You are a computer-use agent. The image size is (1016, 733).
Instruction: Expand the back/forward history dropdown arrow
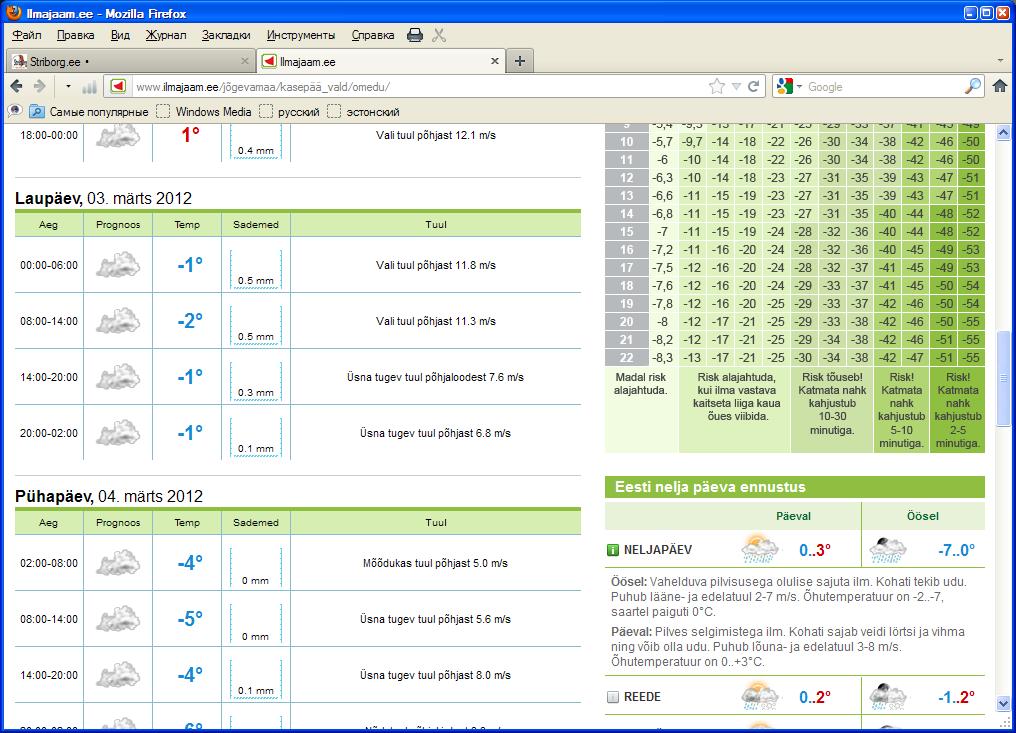click(68, 87)
